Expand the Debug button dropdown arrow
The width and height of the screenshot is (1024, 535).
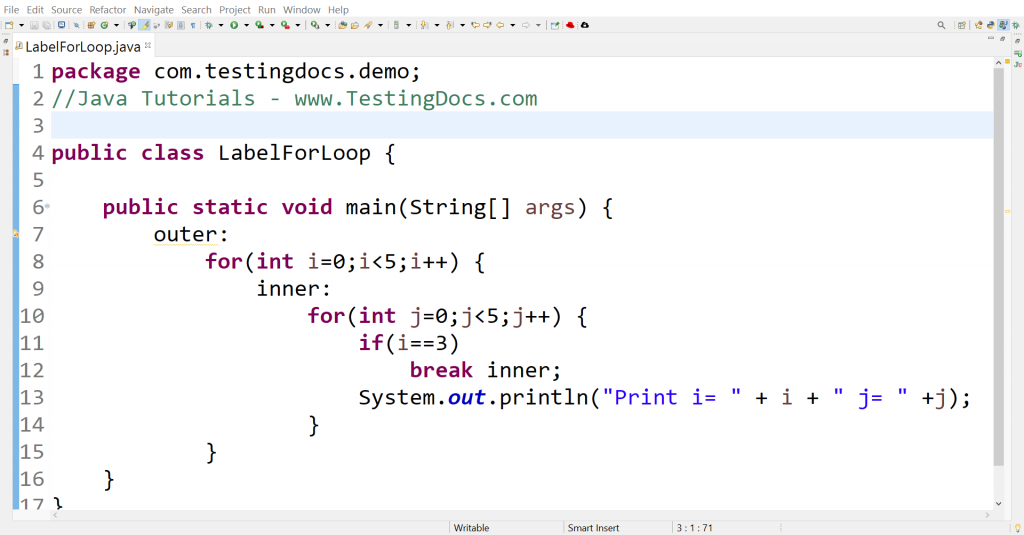coord(221,25)
